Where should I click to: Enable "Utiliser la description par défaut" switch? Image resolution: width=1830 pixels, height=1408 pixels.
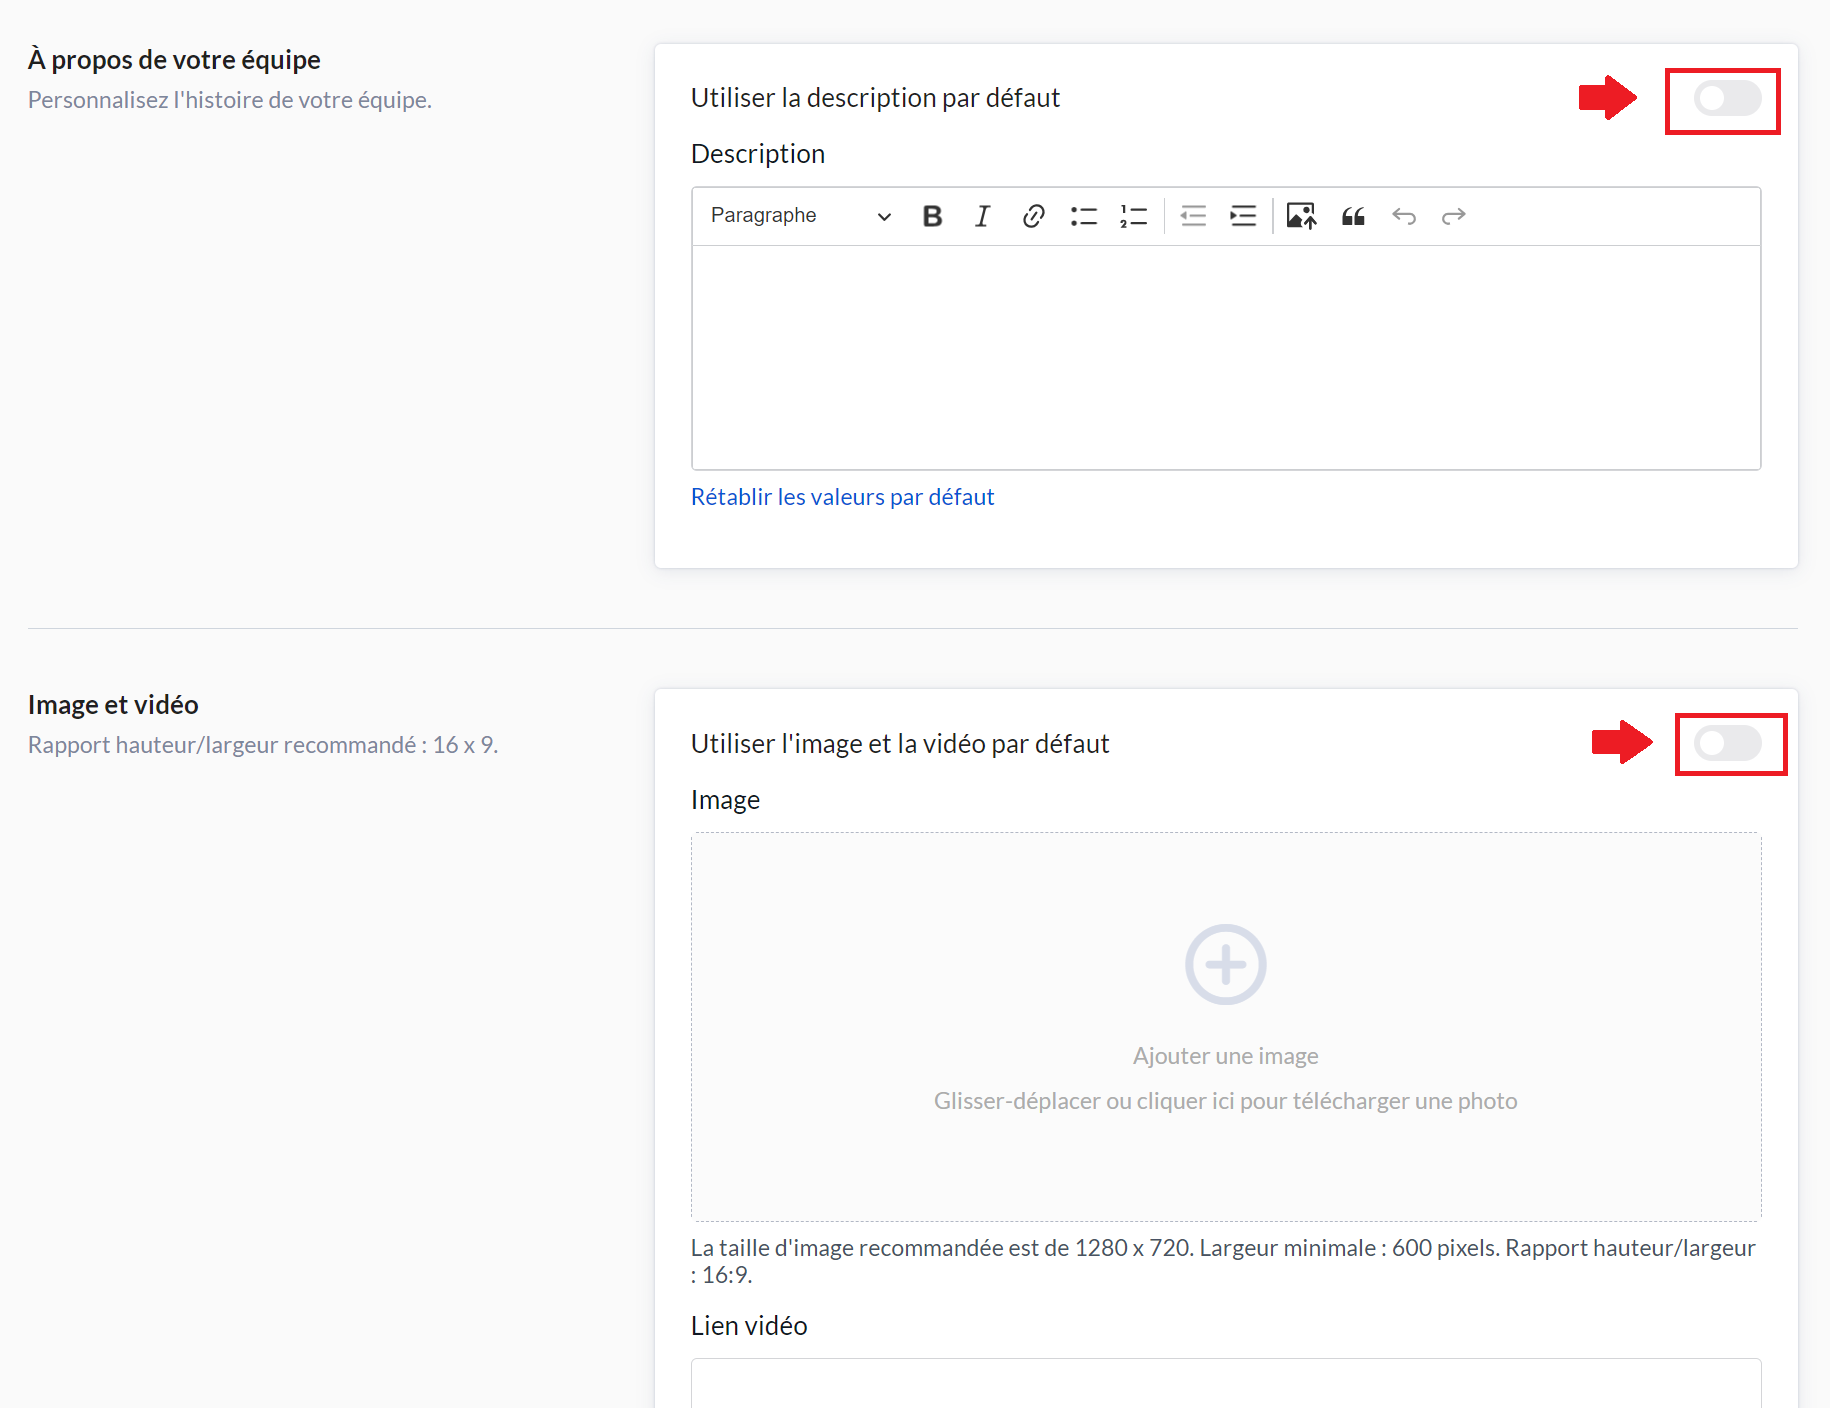click(x=1727, y=99)
